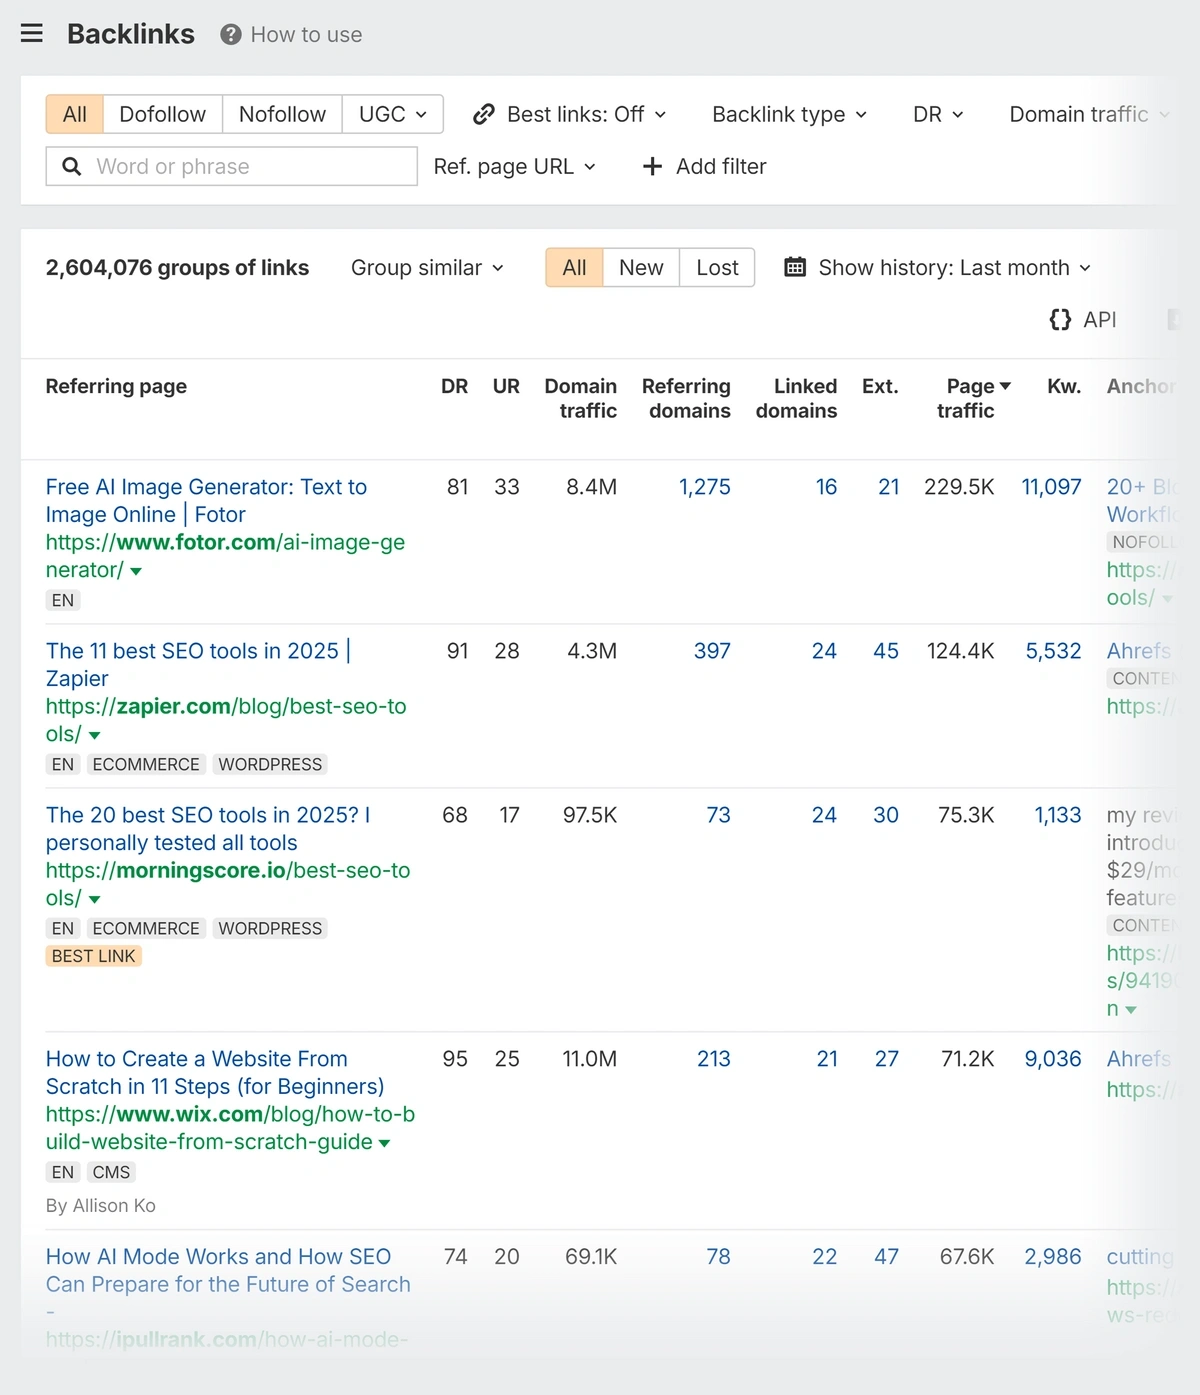
Task: Open fotor.com ai-image-generator URL
Action: pos(225,556)
